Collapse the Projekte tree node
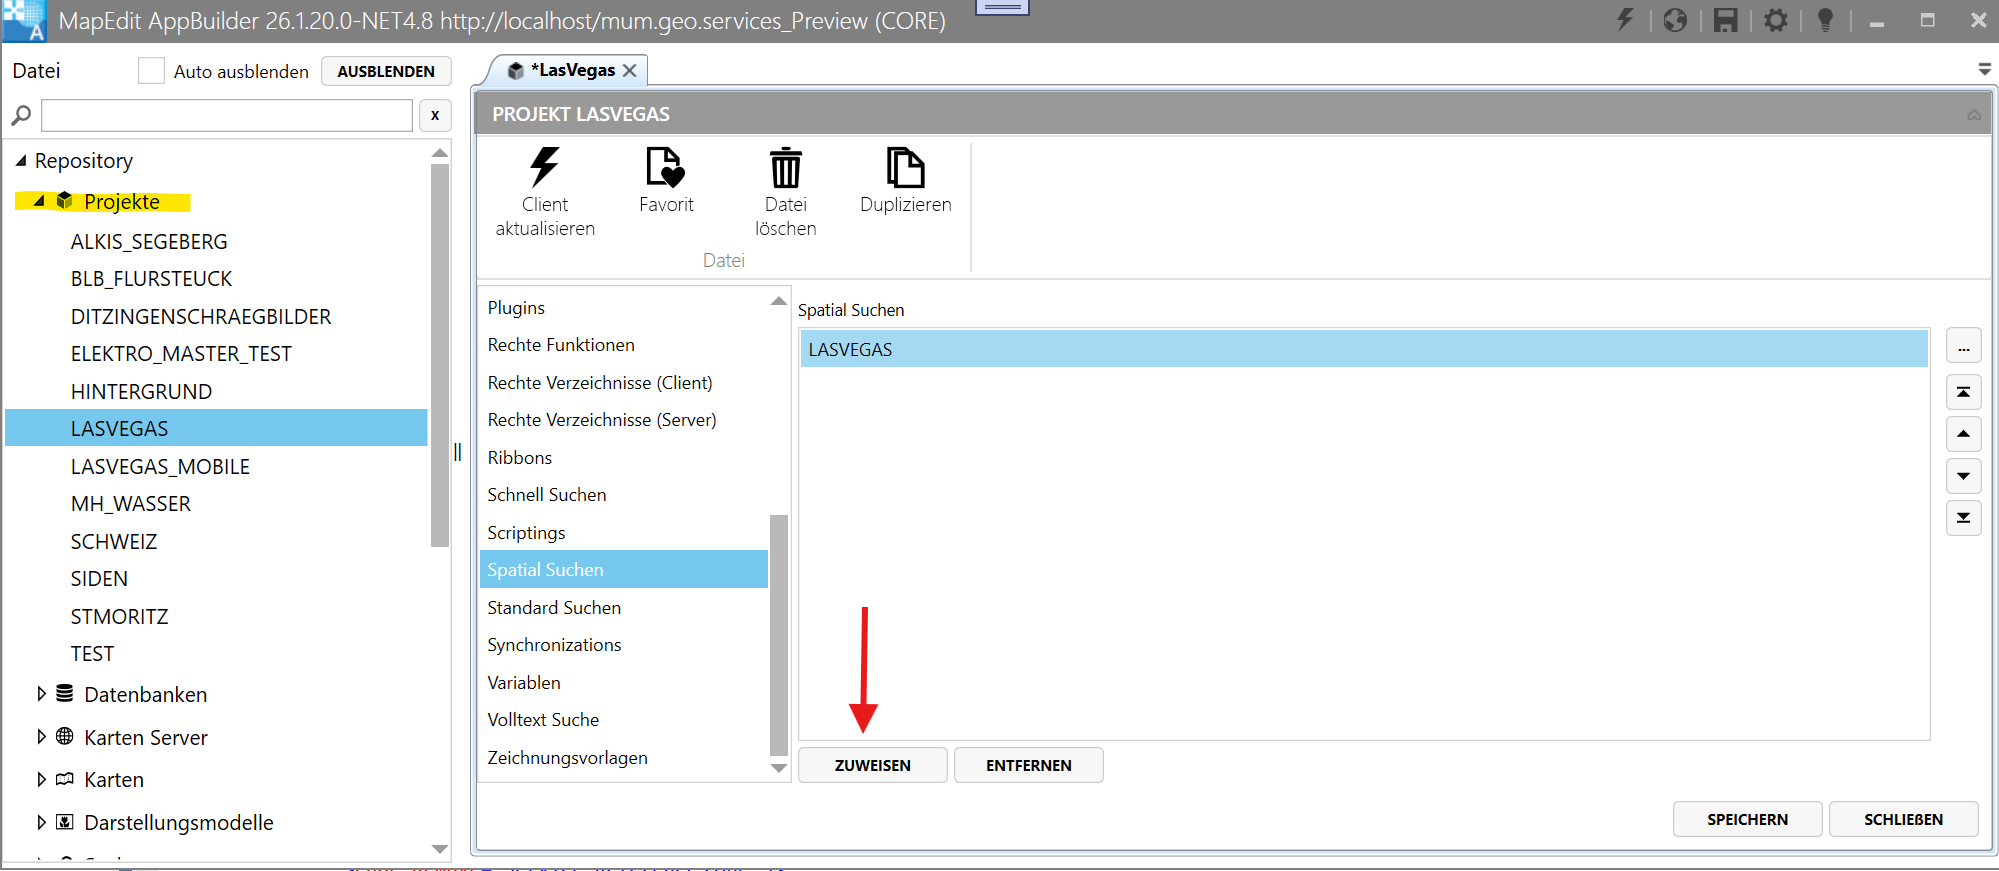 point(39,201)
